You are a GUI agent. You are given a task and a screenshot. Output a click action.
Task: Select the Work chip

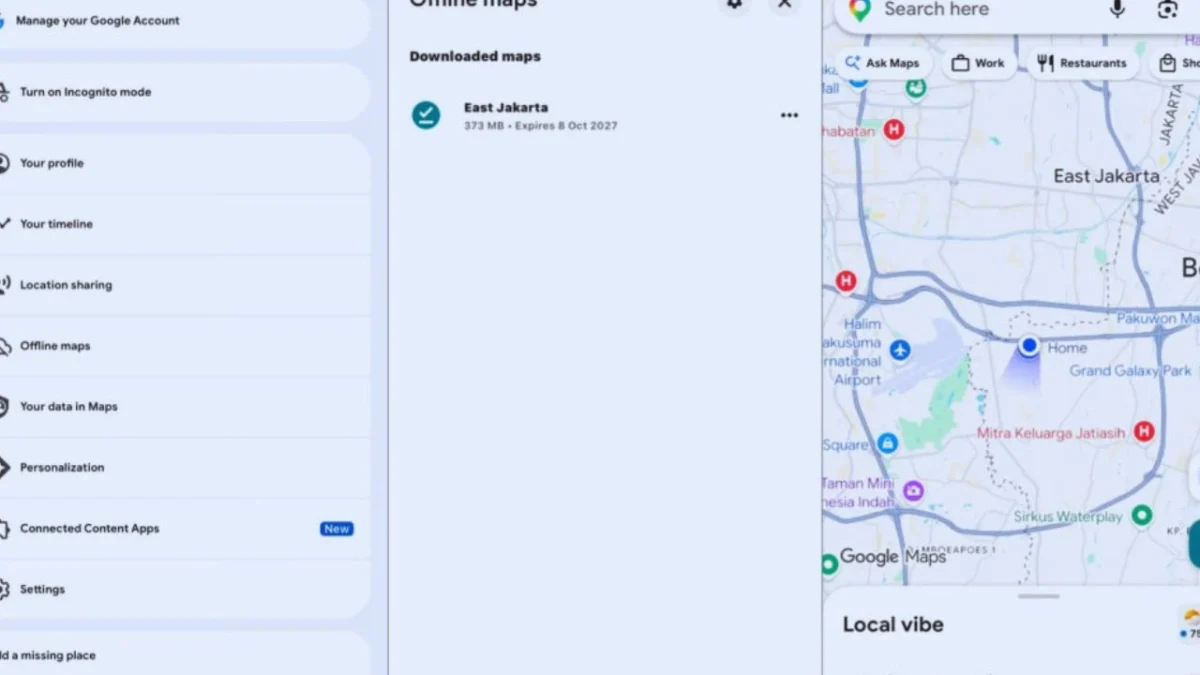[x=978, y=63]
